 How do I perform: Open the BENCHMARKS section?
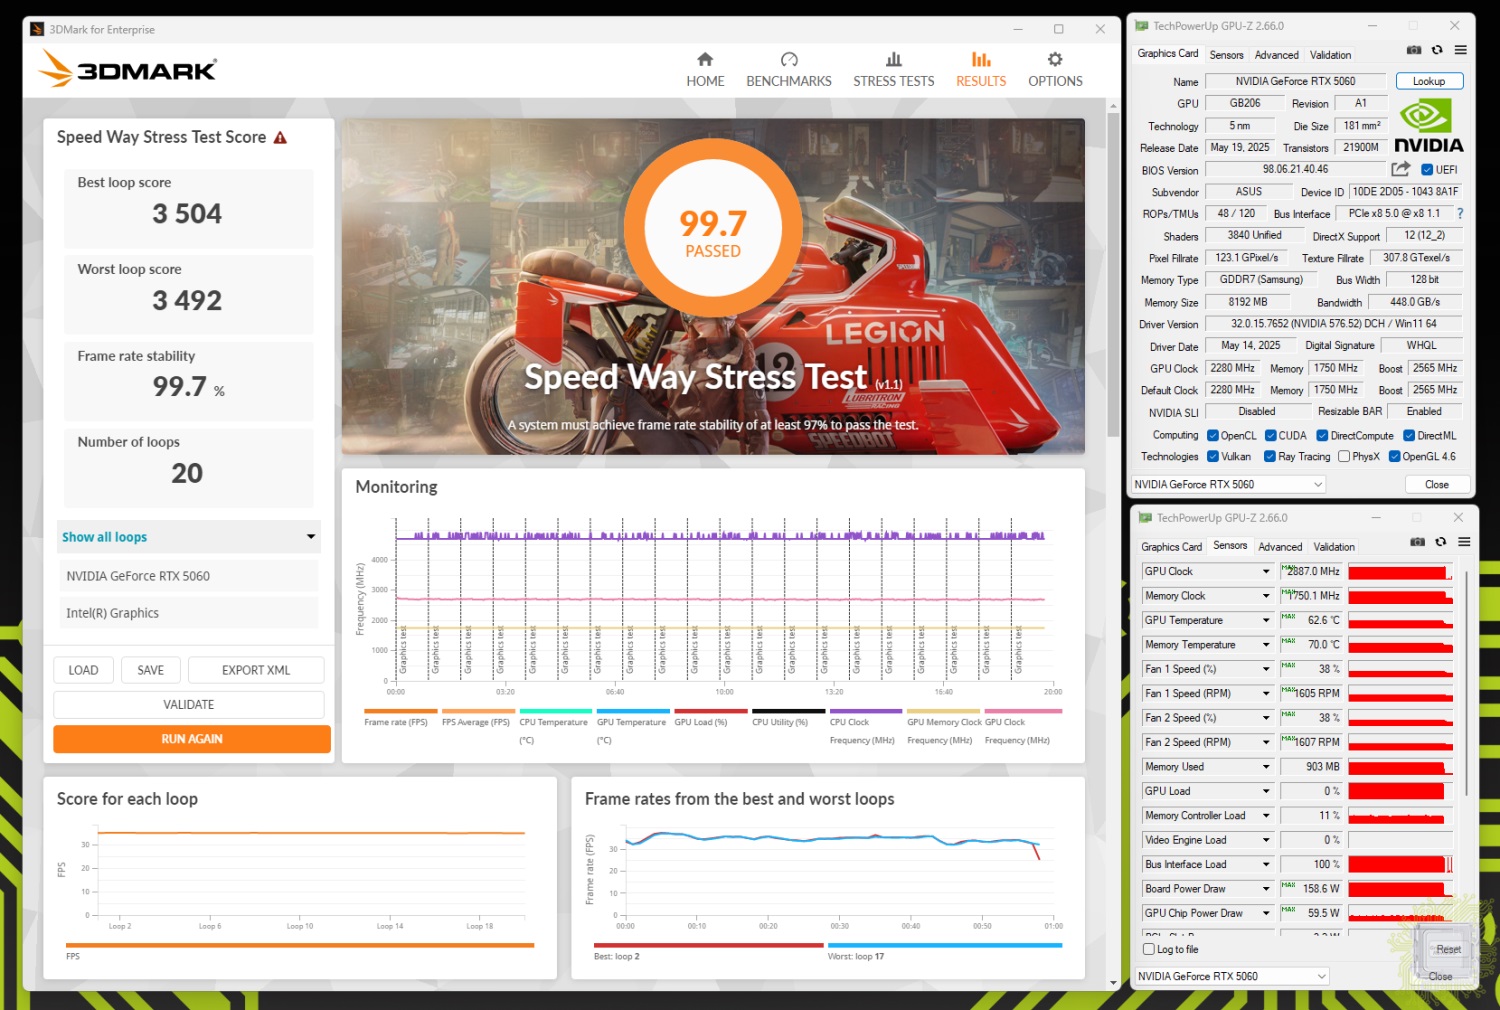(788, 70)
